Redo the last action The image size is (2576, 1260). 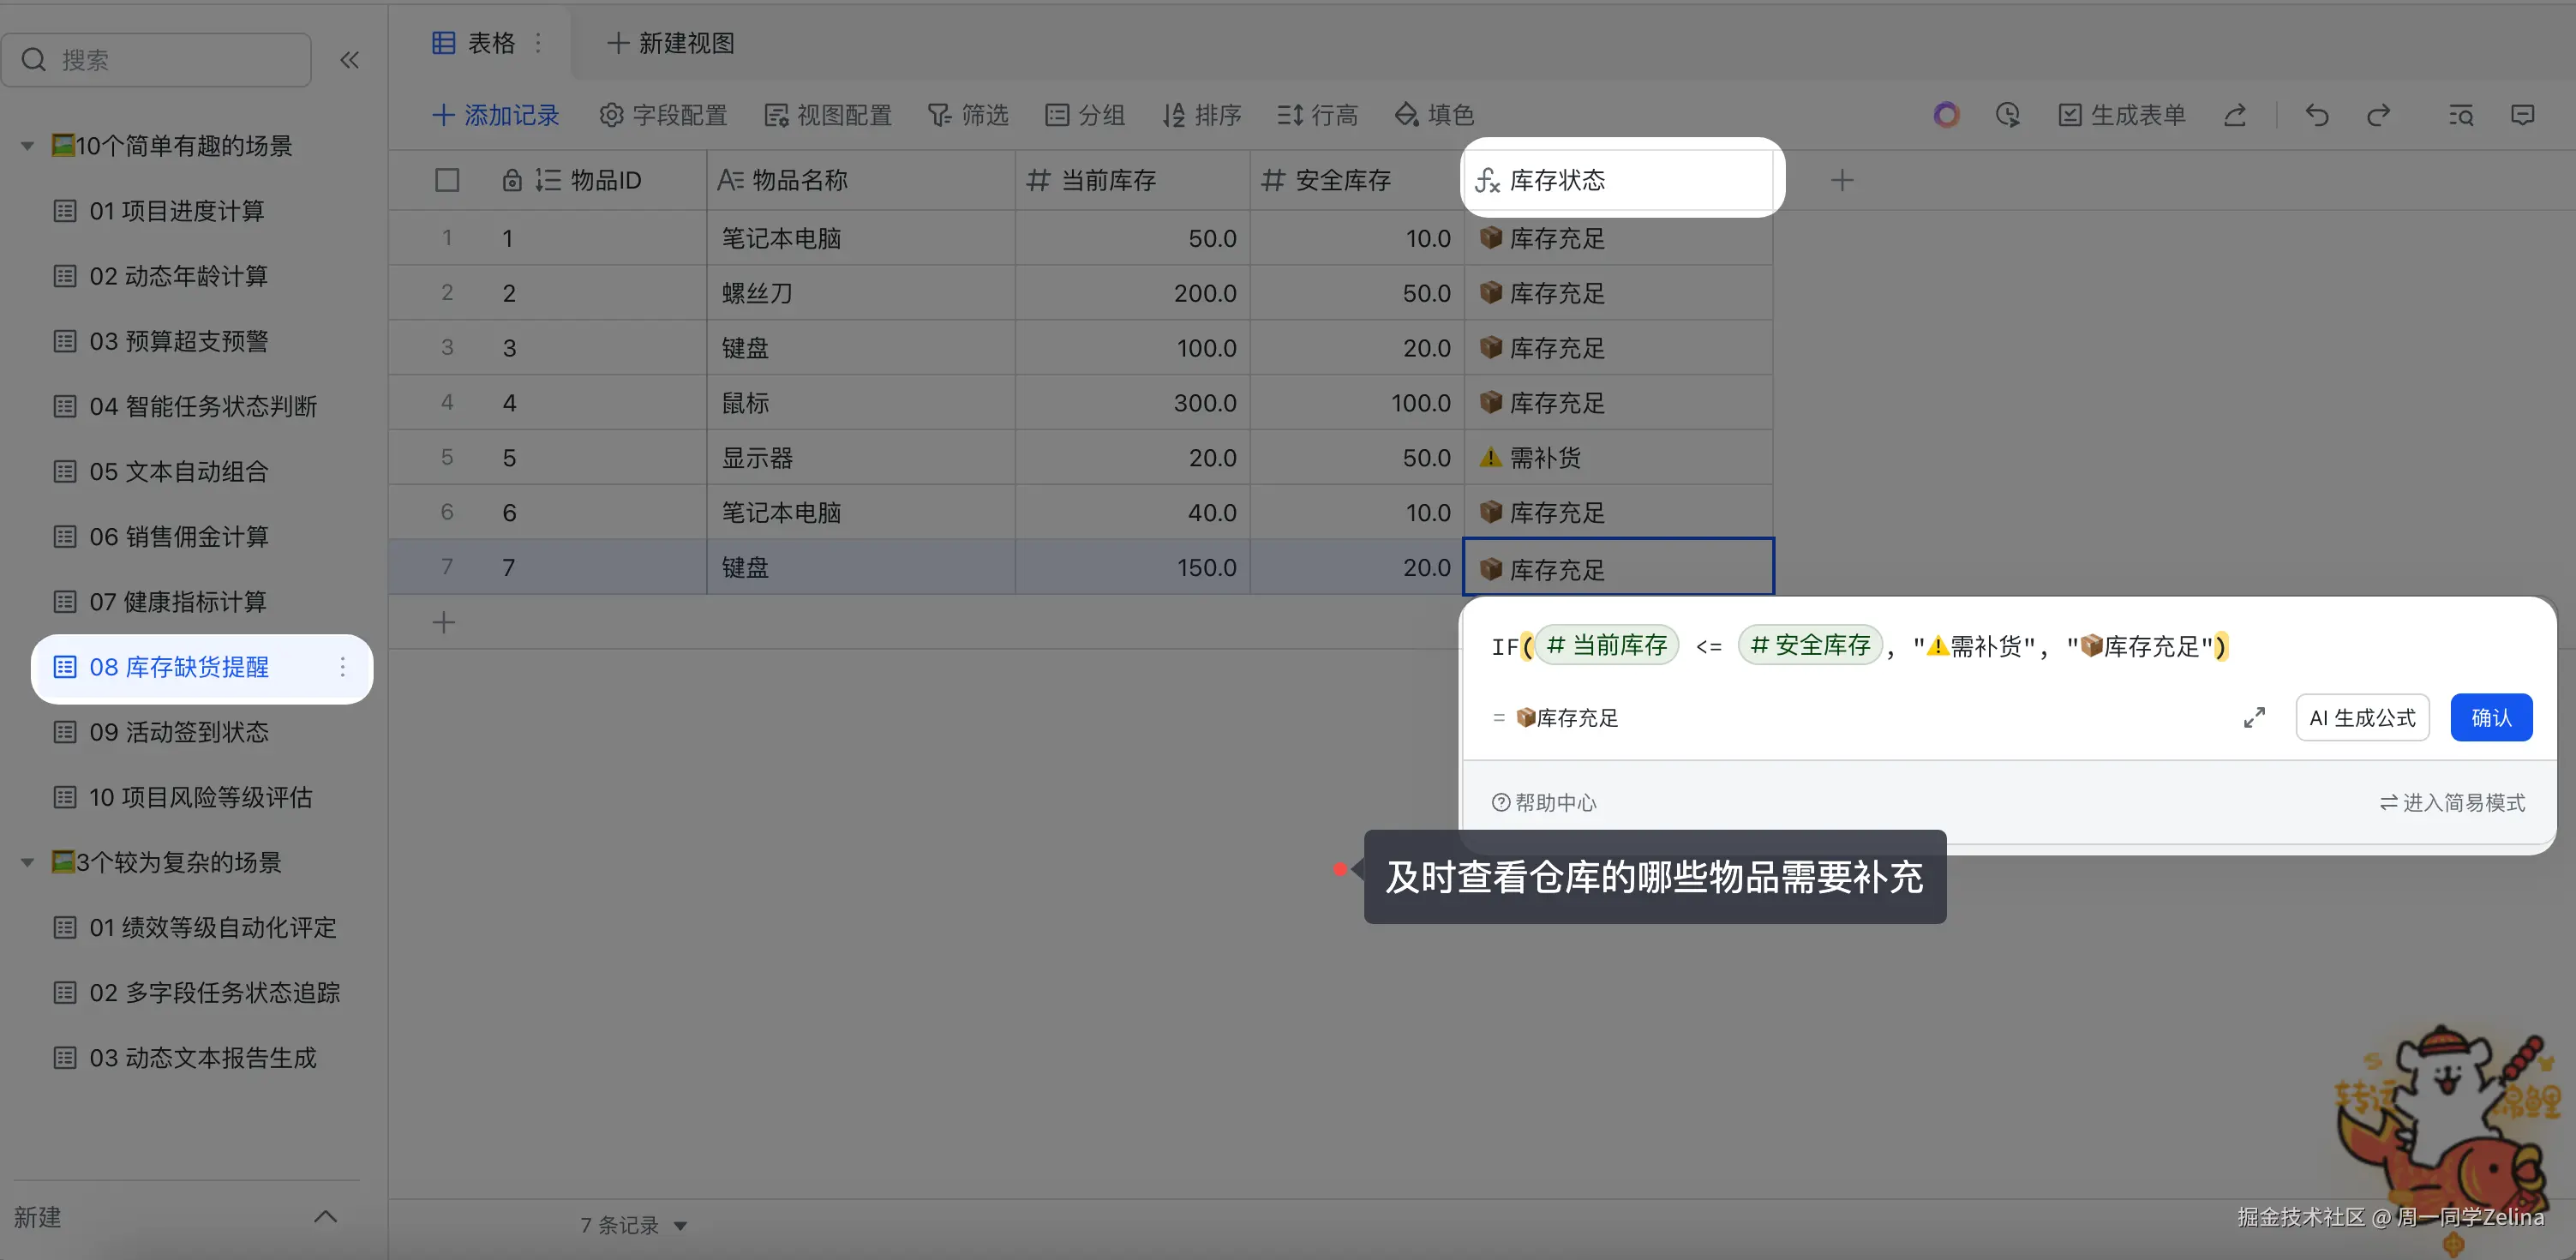click(x=2378, y=115)
